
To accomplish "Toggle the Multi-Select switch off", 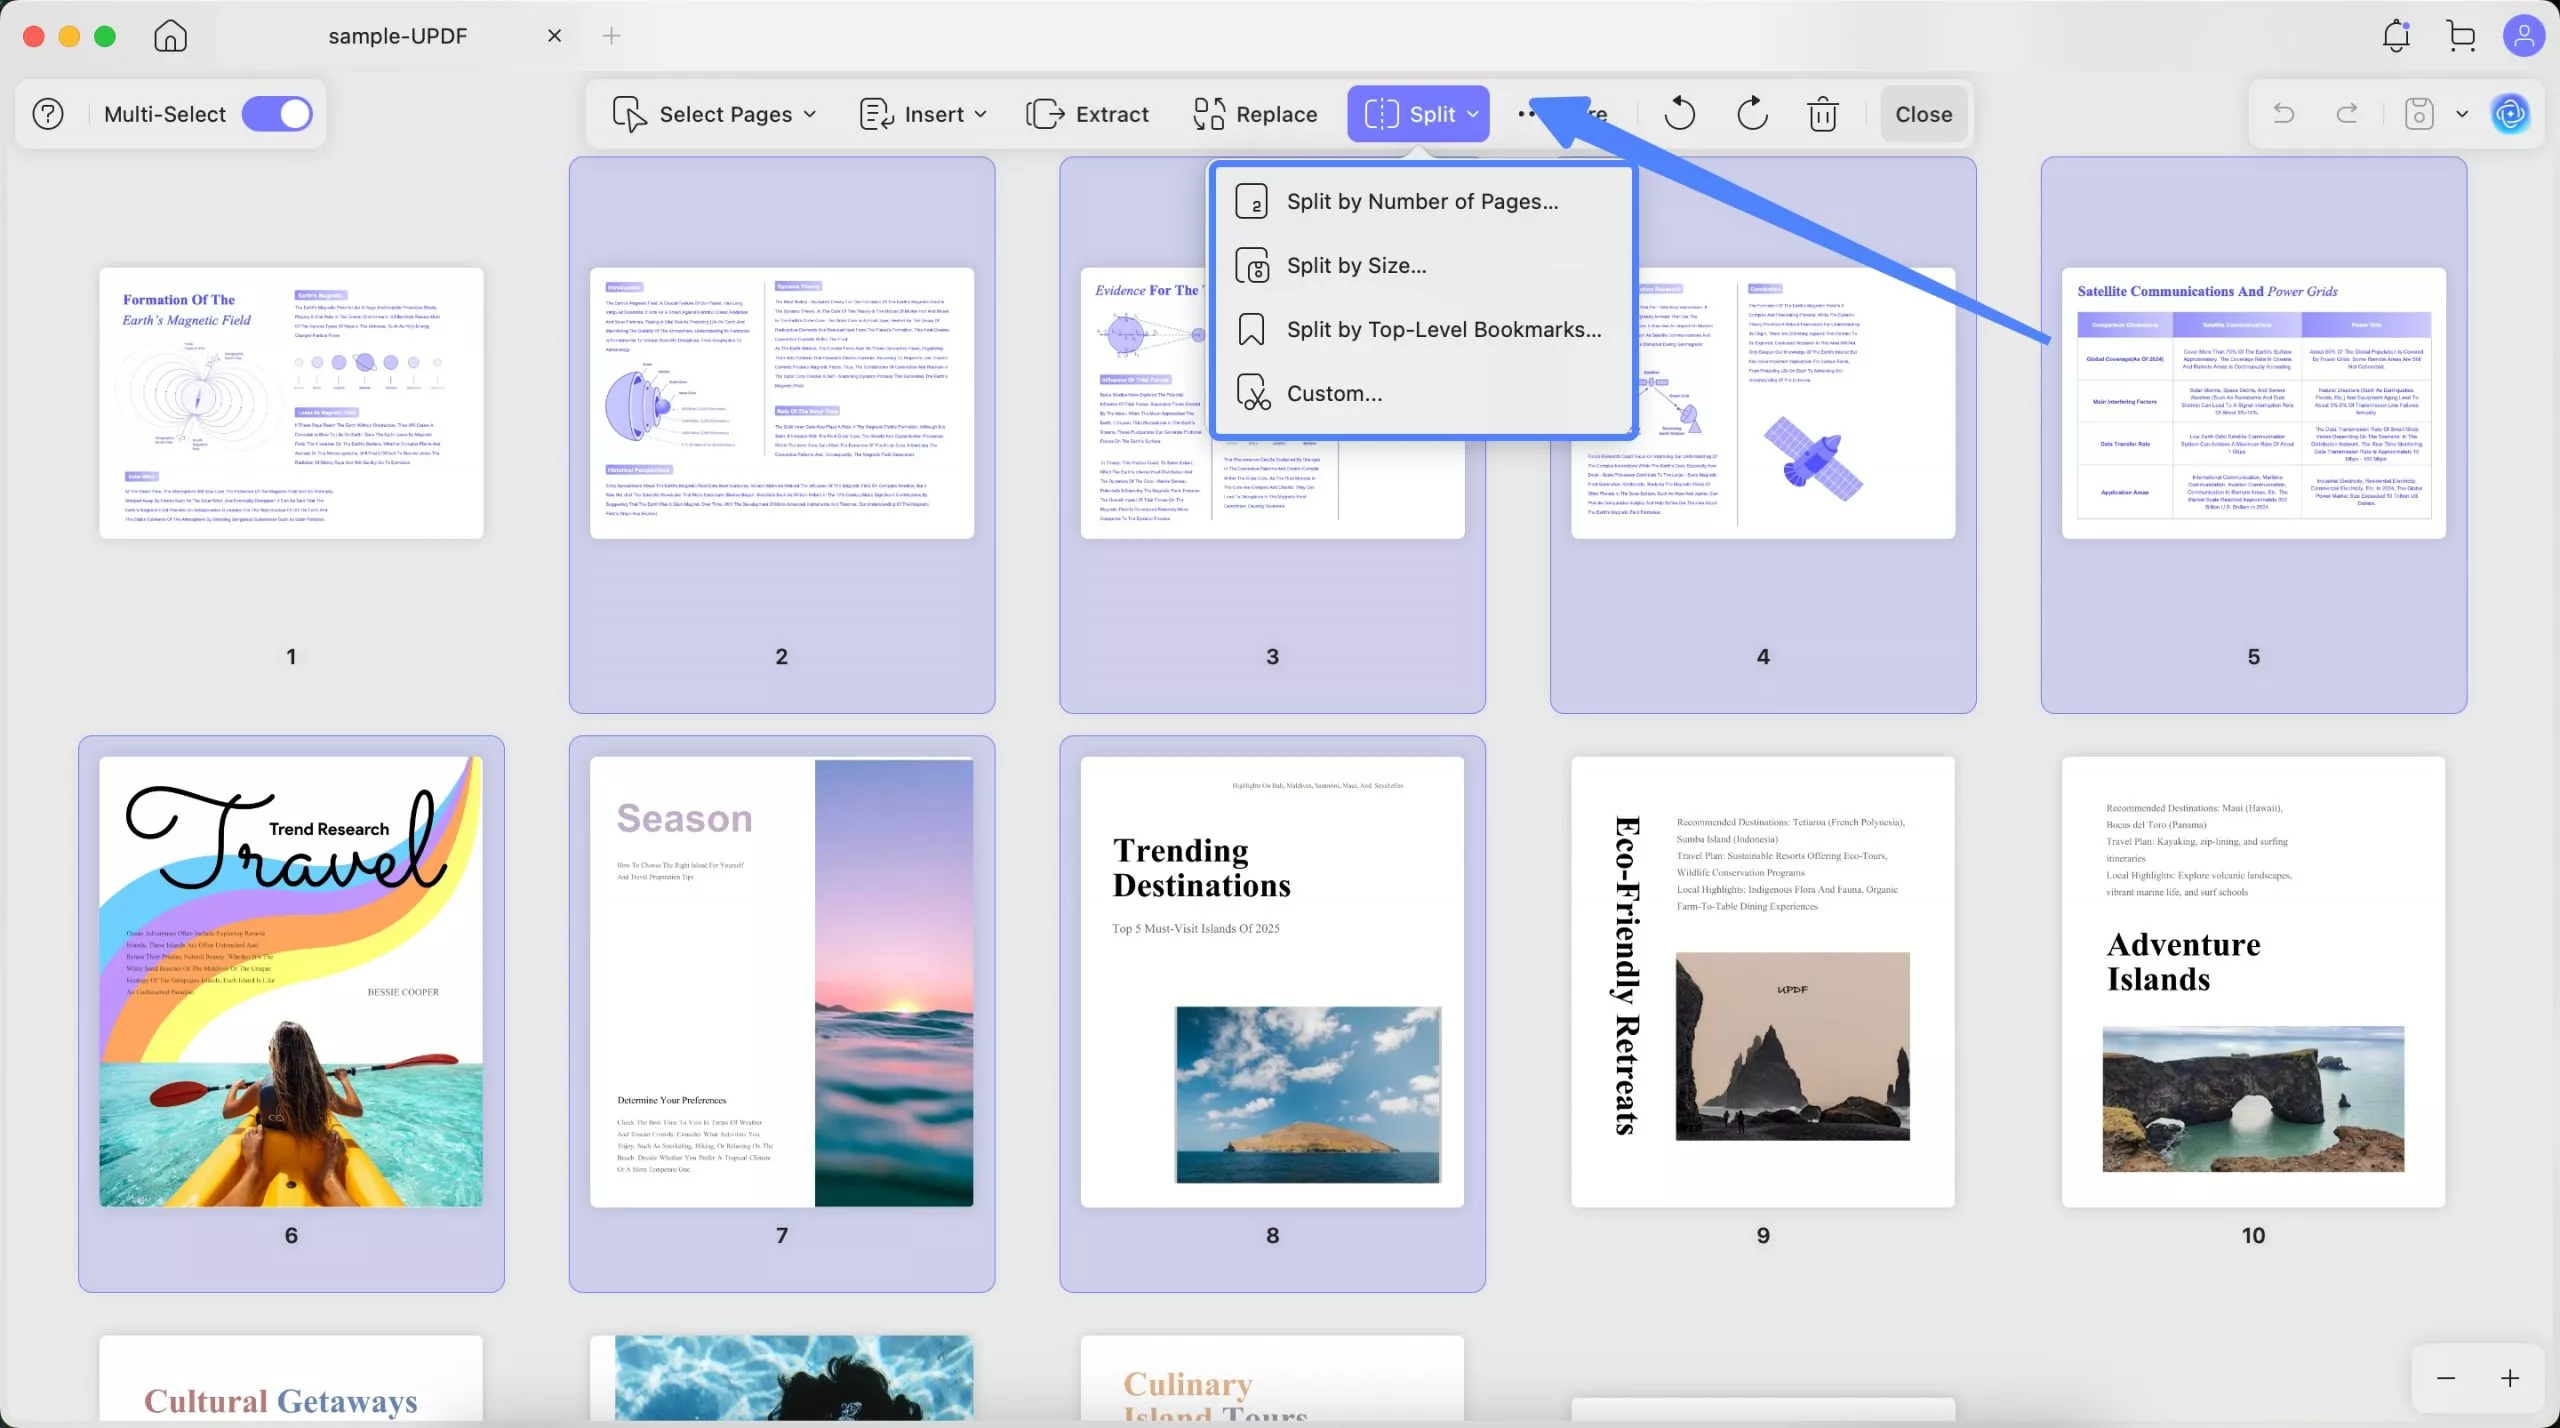I will [277, 114].
